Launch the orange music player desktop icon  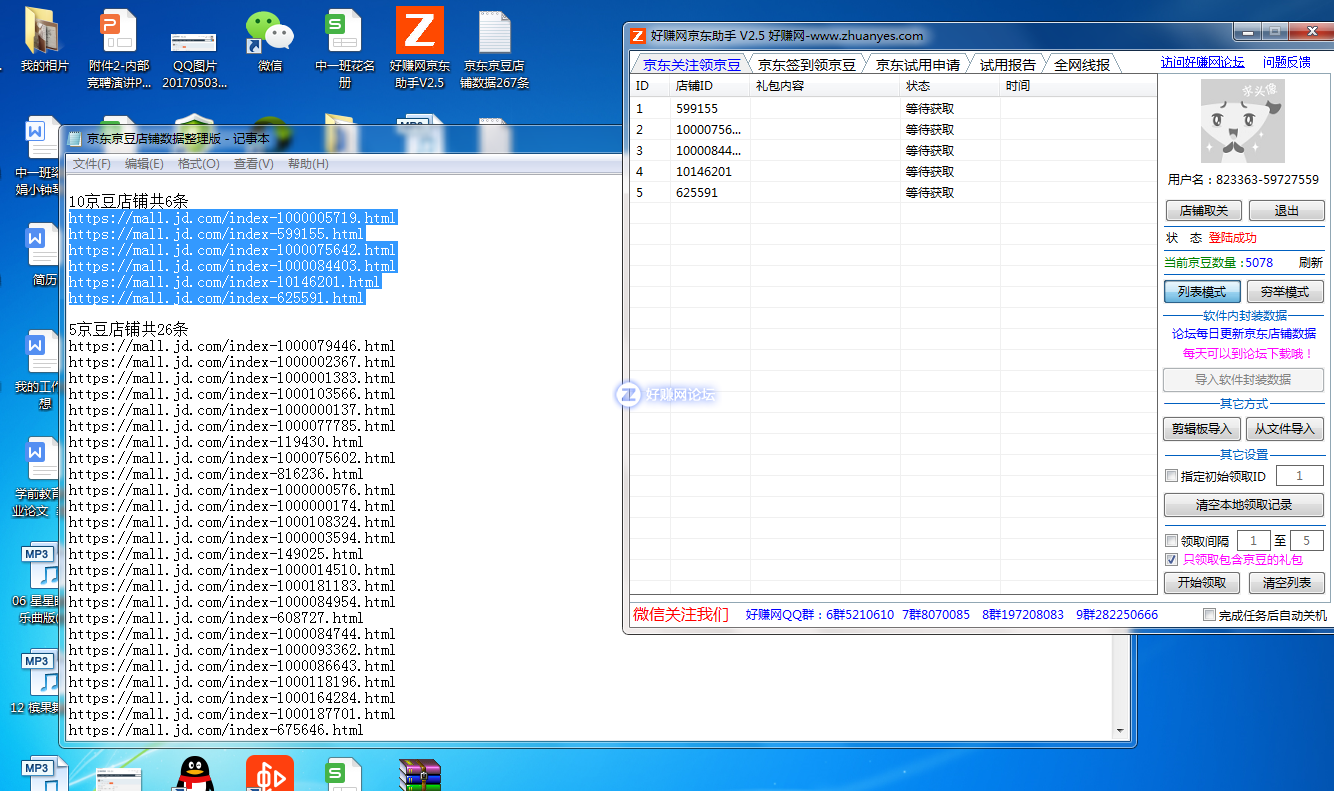pos(270,773)
